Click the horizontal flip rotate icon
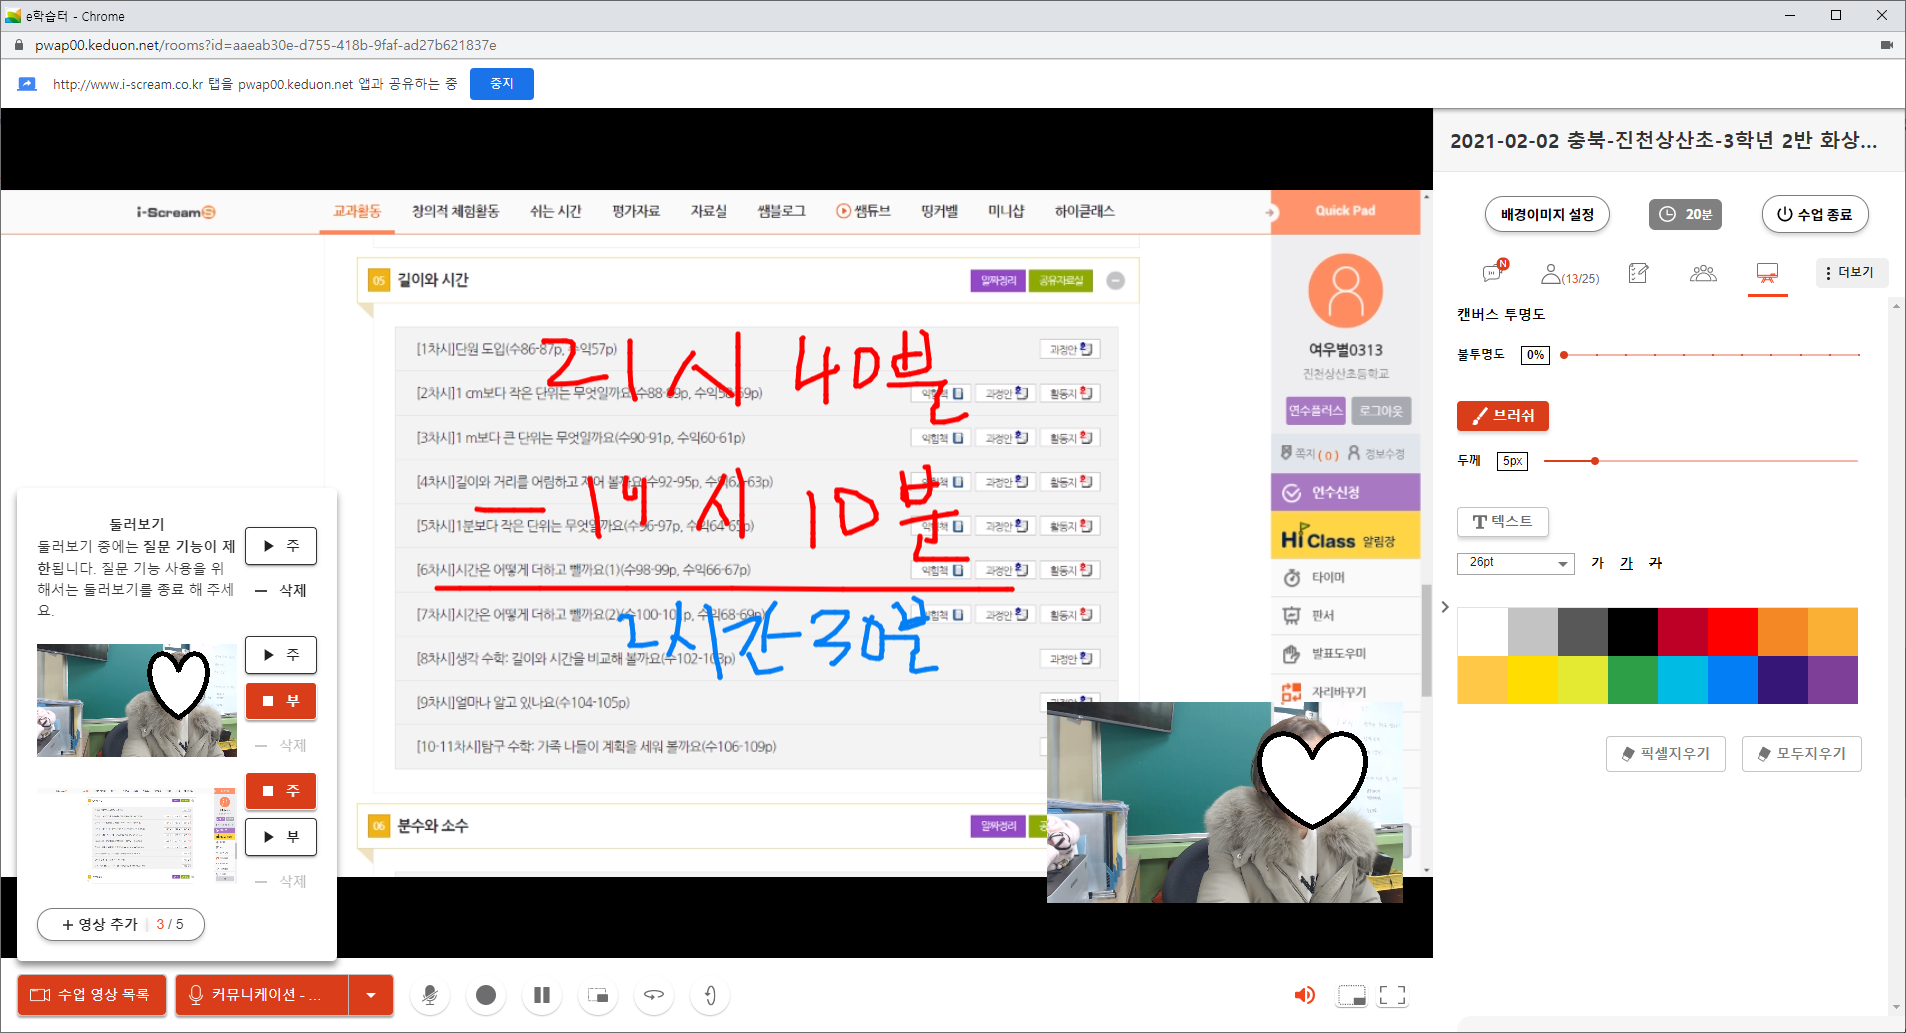 [654, 995]
